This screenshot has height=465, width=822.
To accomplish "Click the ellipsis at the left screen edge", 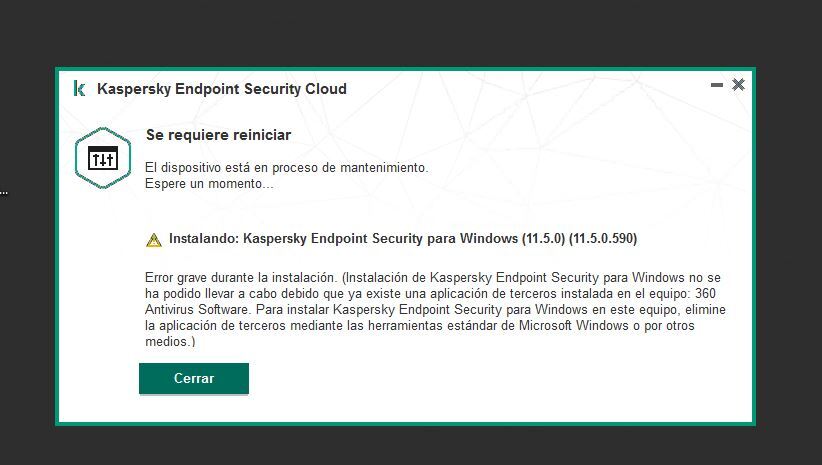I will [4, 192].
